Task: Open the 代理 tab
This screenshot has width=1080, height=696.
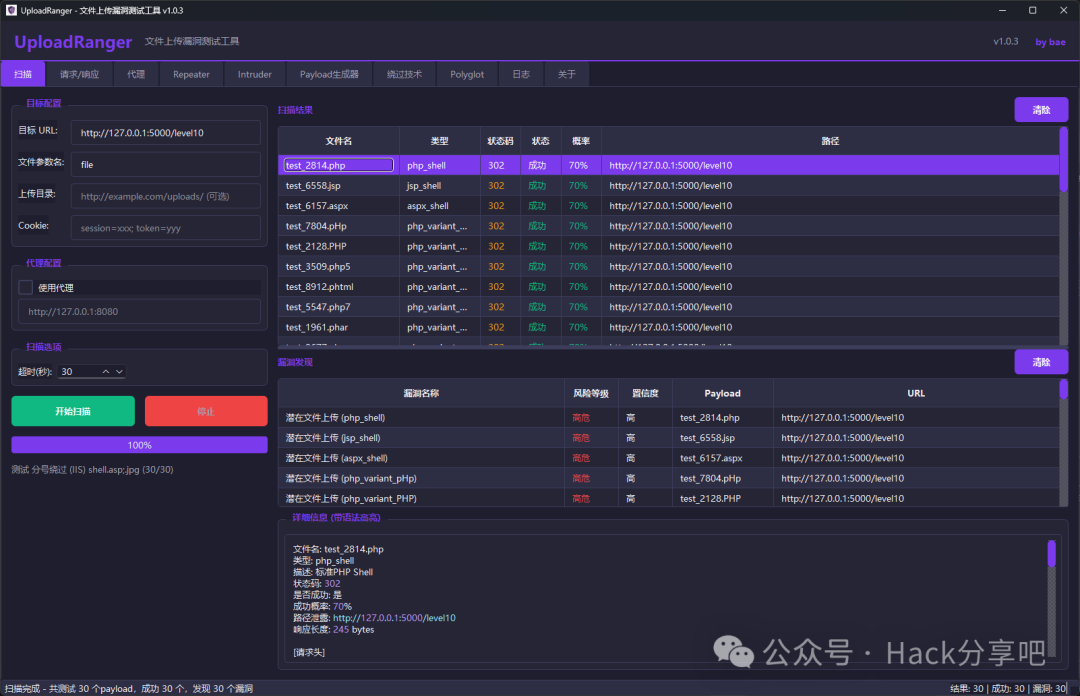Action: (136, 74)
